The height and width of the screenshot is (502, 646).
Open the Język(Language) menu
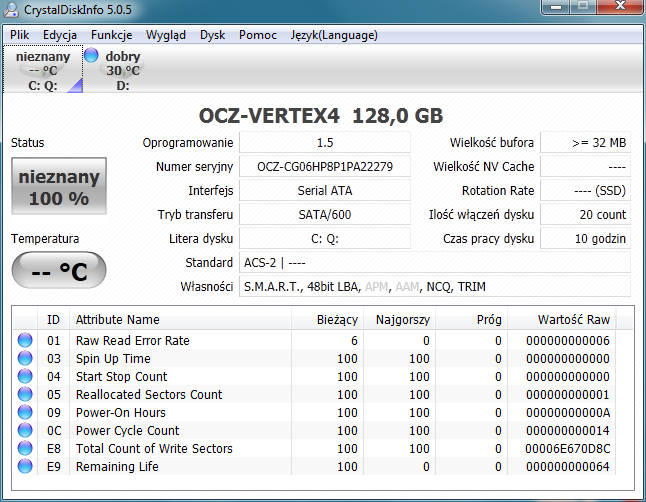pos(334,35)
